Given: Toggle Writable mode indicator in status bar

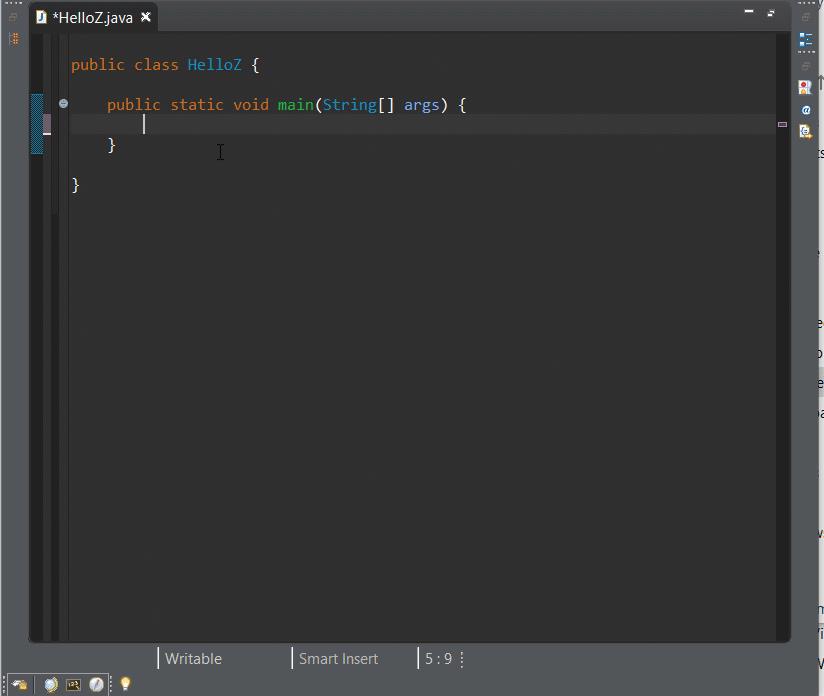Looking at the screenshot, I should tap(192, 658).
